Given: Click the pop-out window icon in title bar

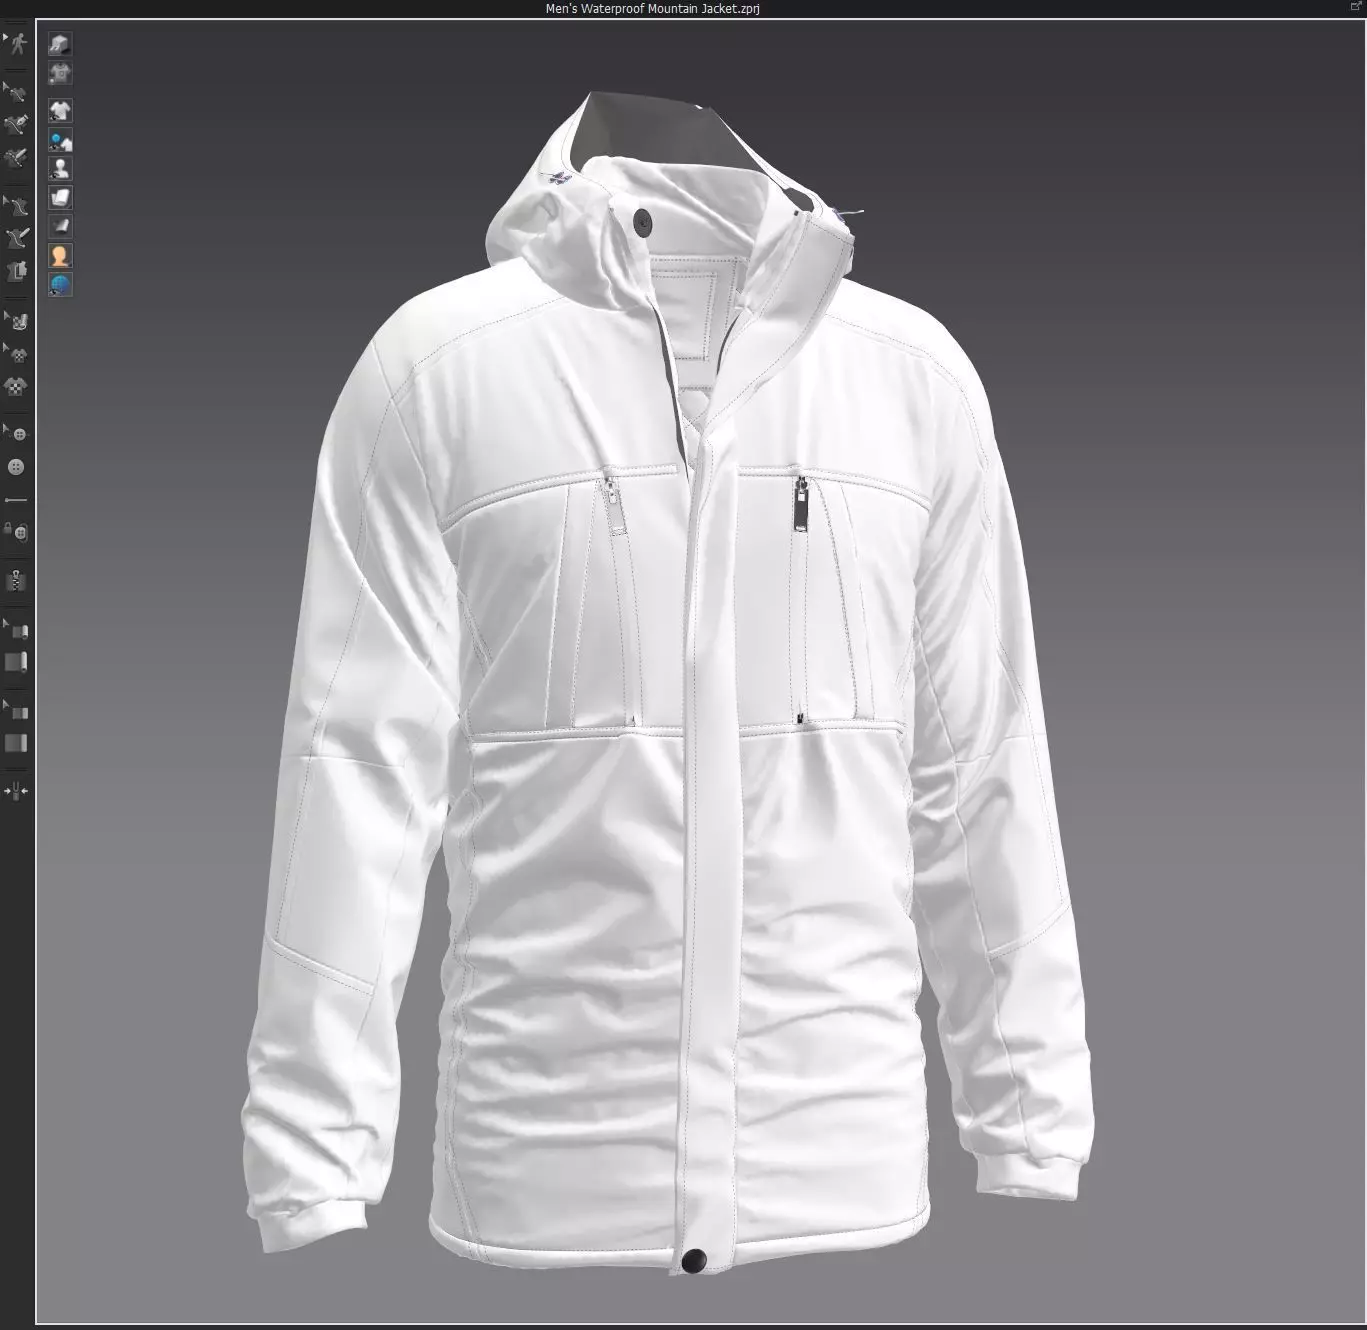Looking at the screenshot, I should click(x=1356, y=7).
